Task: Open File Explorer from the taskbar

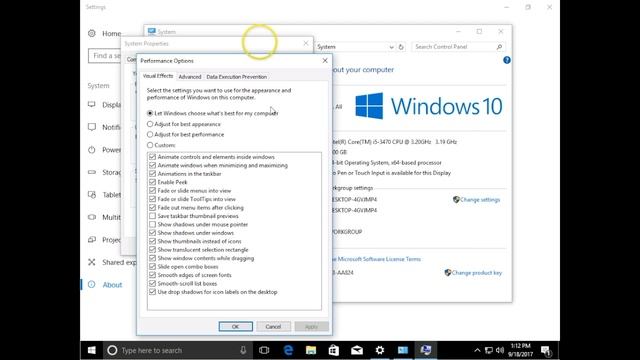Action: 311,350
